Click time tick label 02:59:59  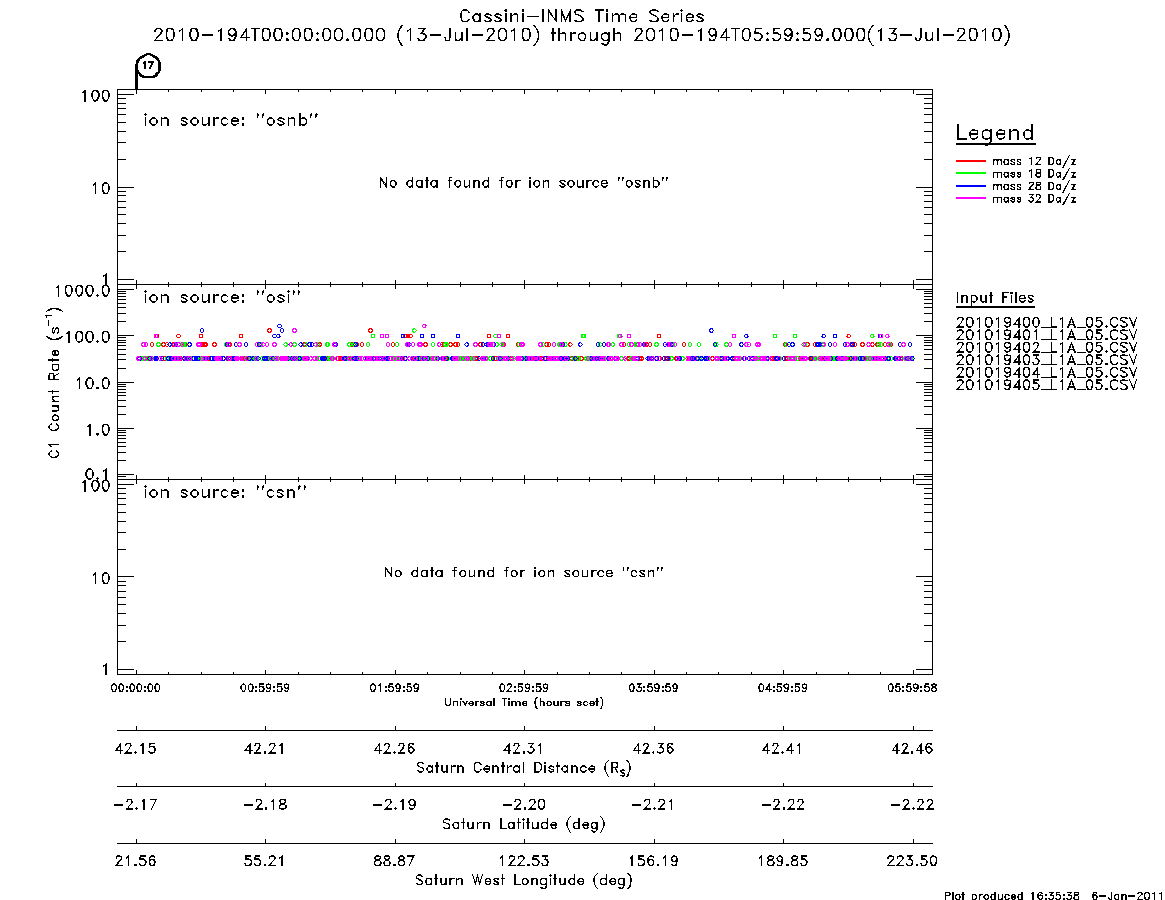point(524,688)
